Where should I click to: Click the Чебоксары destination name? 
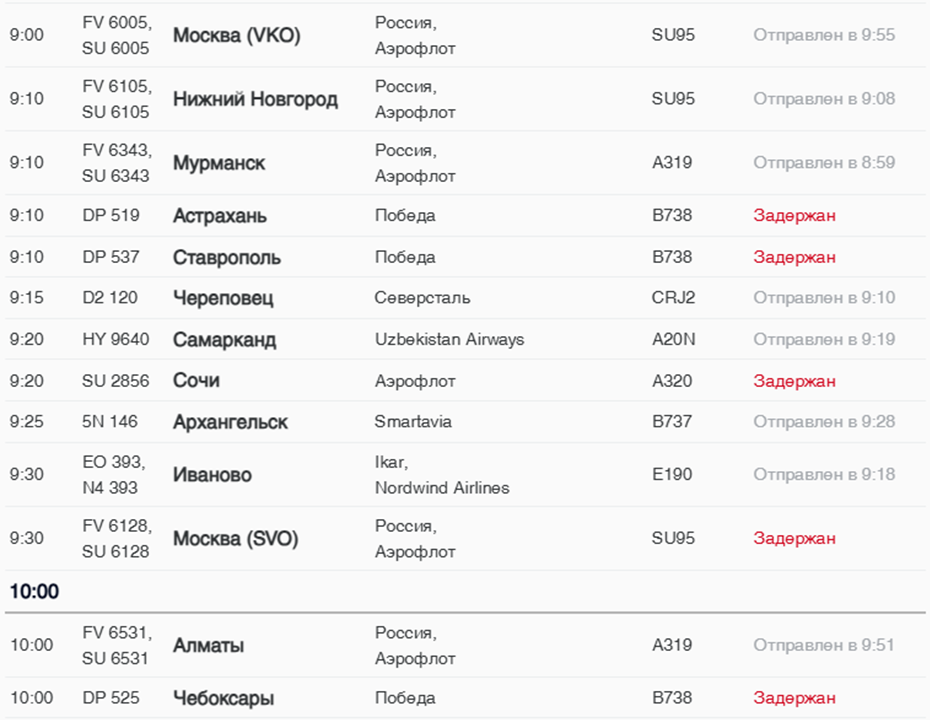223,698
